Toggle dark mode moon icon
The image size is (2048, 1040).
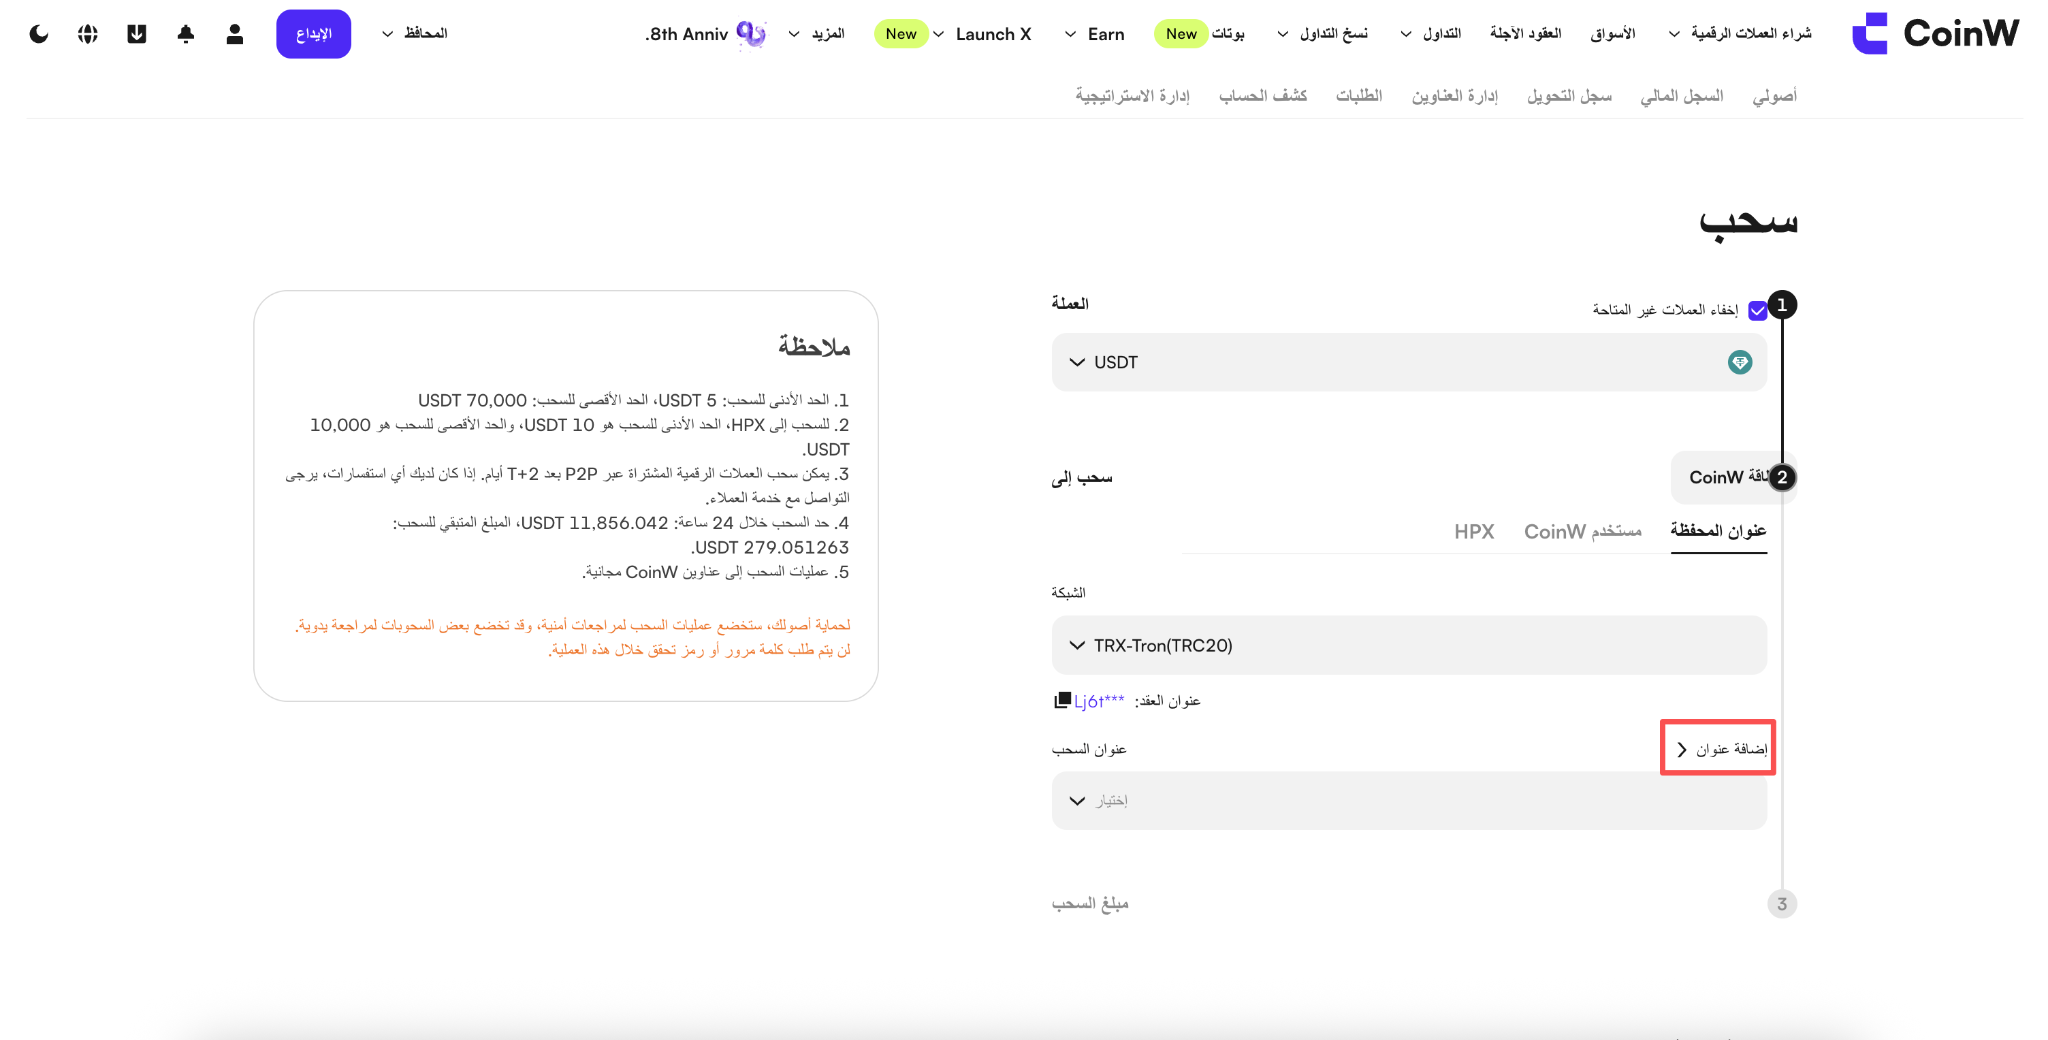point(39,34)
